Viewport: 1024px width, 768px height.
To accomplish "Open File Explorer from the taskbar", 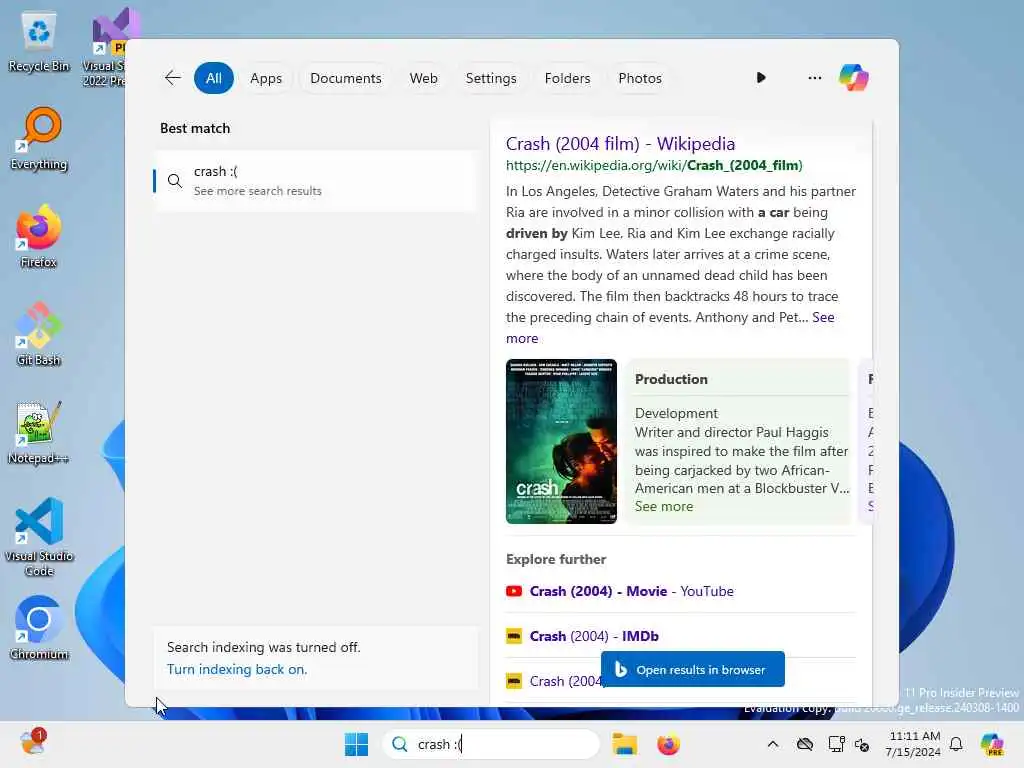I will [624, 744].
